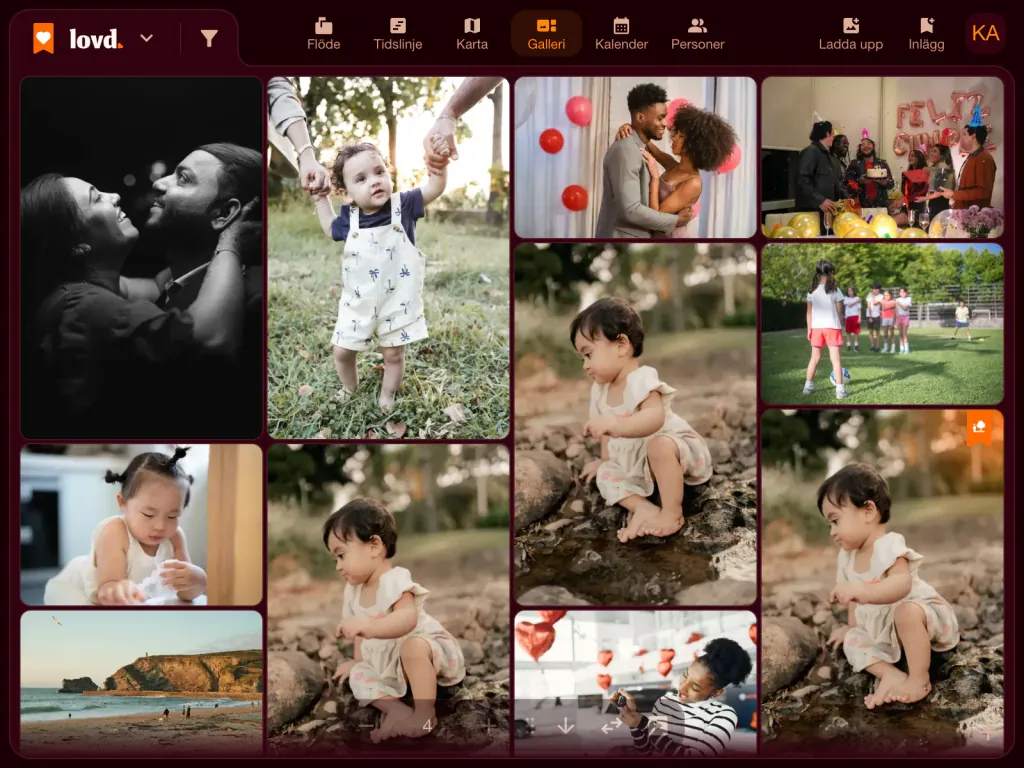Open the Kalender view

click(621, 34)
